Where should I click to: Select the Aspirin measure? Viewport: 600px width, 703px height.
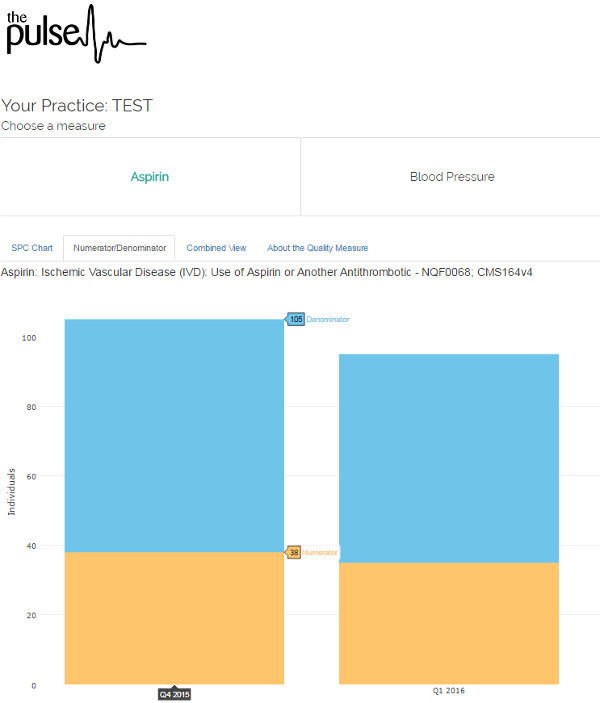tap(150, 177)
